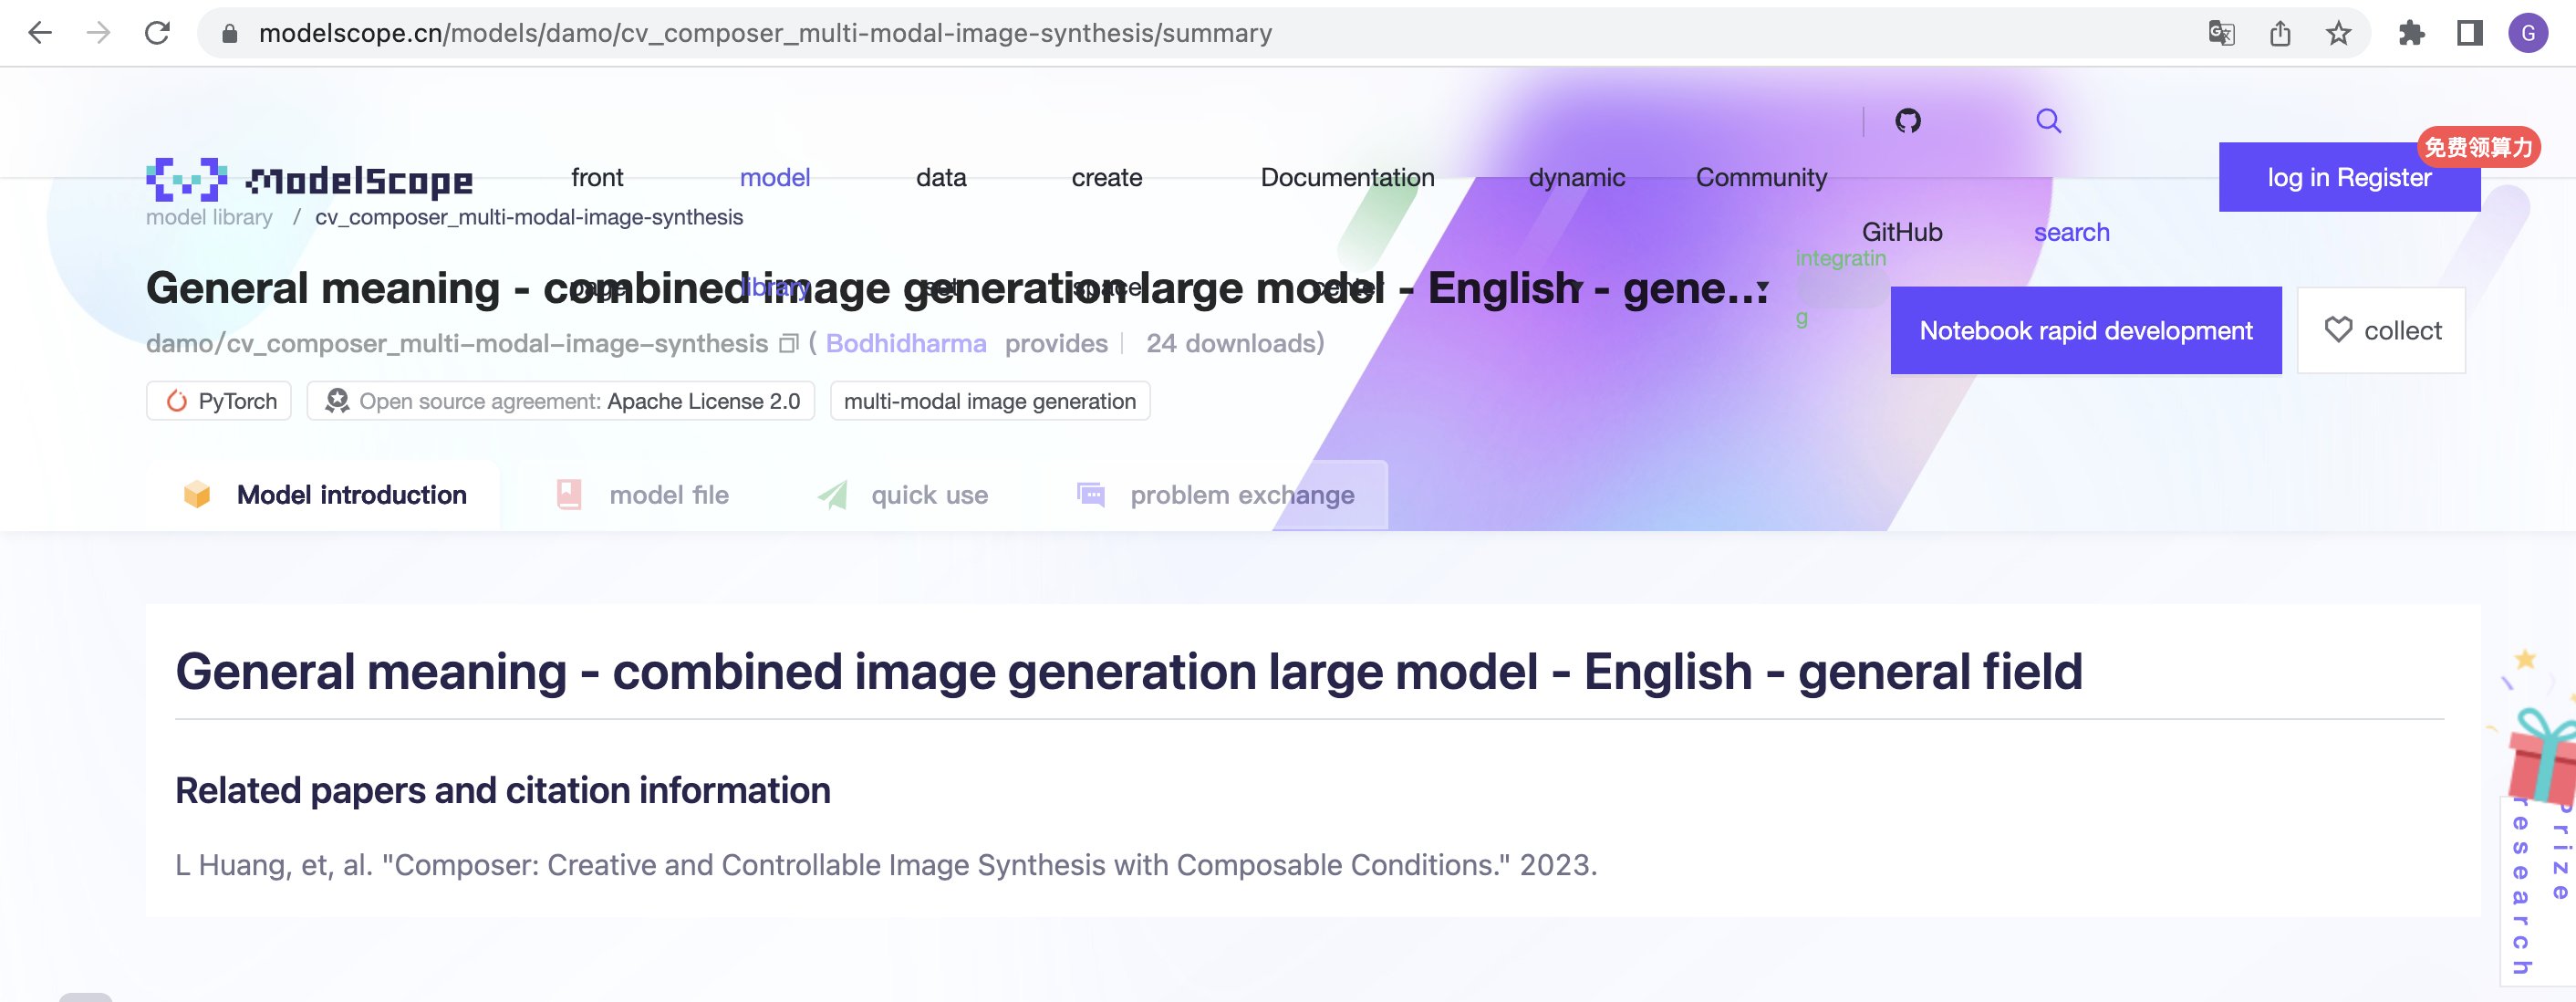Toggle the collect heart for this model
2576x1002 pixels.
point(2338,330)
